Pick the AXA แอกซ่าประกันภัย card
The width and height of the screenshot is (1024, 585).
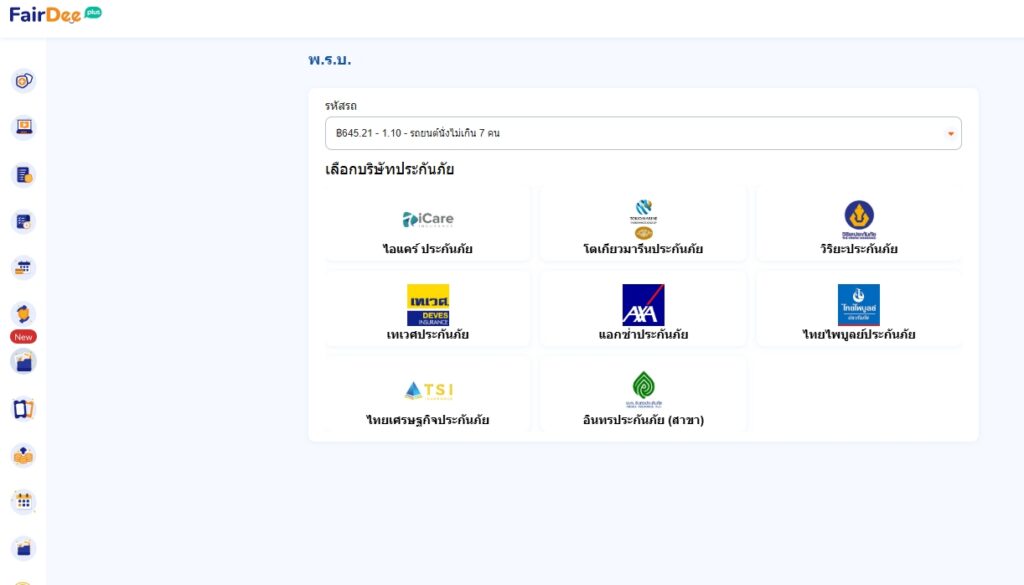point(643,309)
